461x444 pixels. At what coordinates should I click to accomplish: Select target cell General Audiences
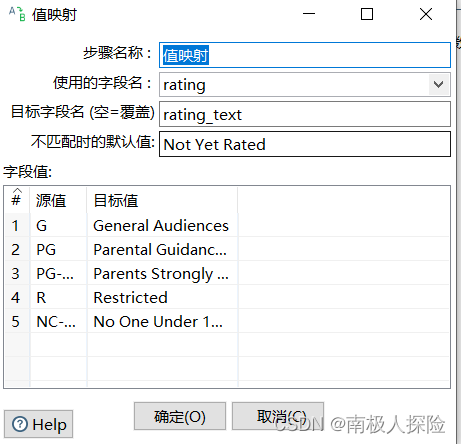tap(162, 225)
